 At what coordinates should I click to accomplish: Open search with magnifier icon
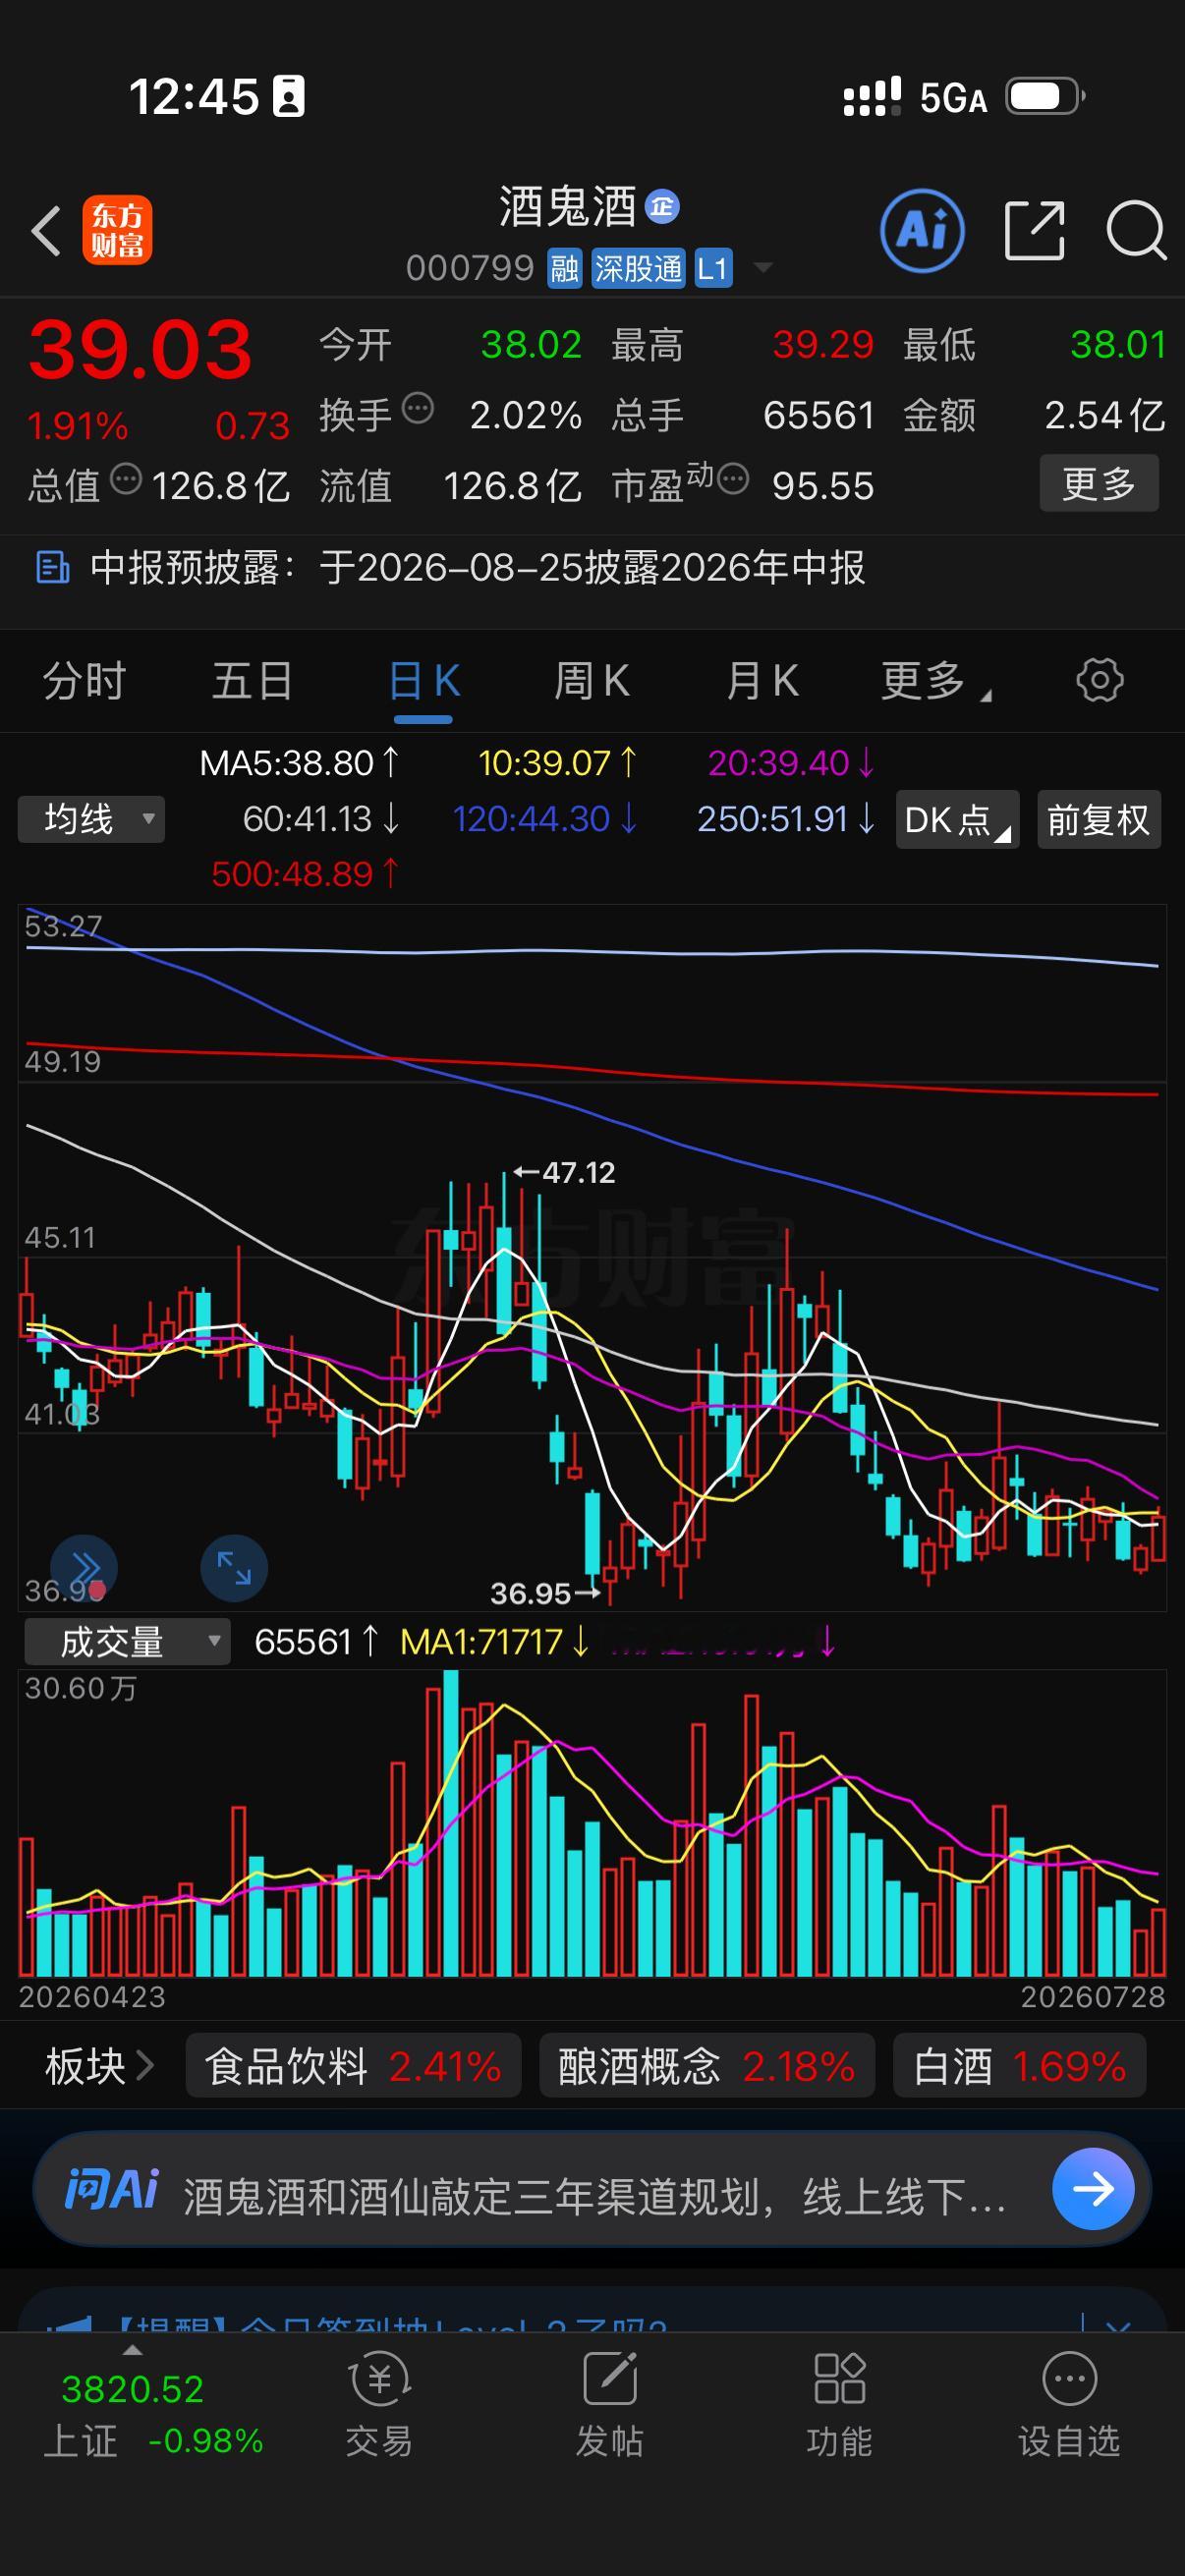point(1136,231)
